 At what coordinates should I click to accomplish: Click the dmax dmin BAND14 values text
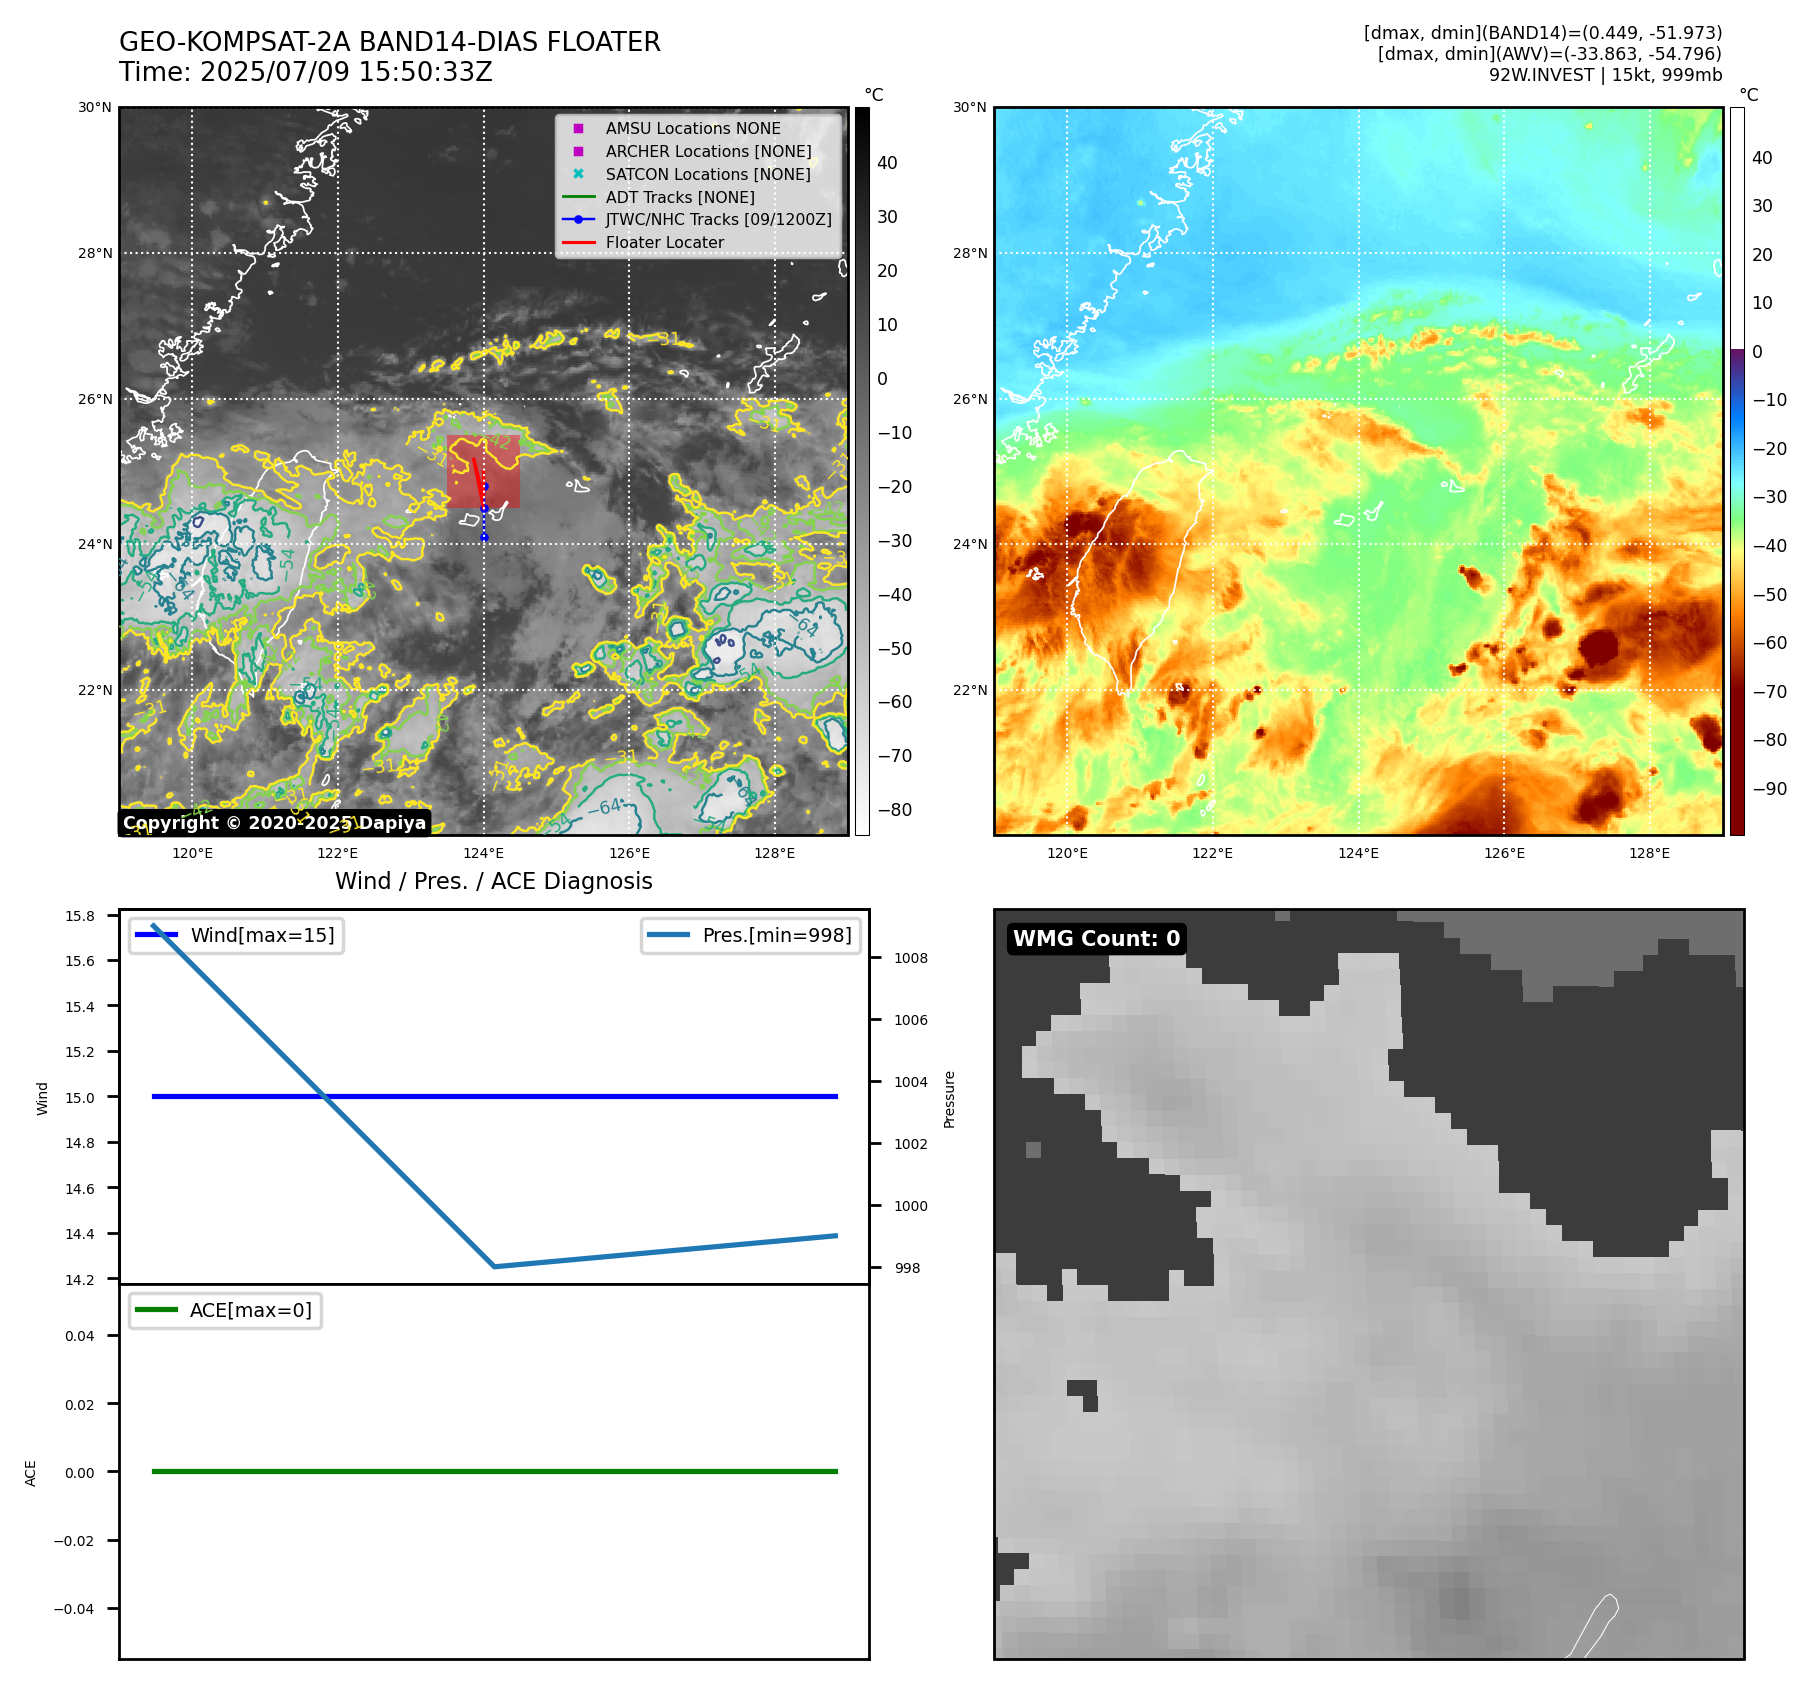pos(1543,33)
